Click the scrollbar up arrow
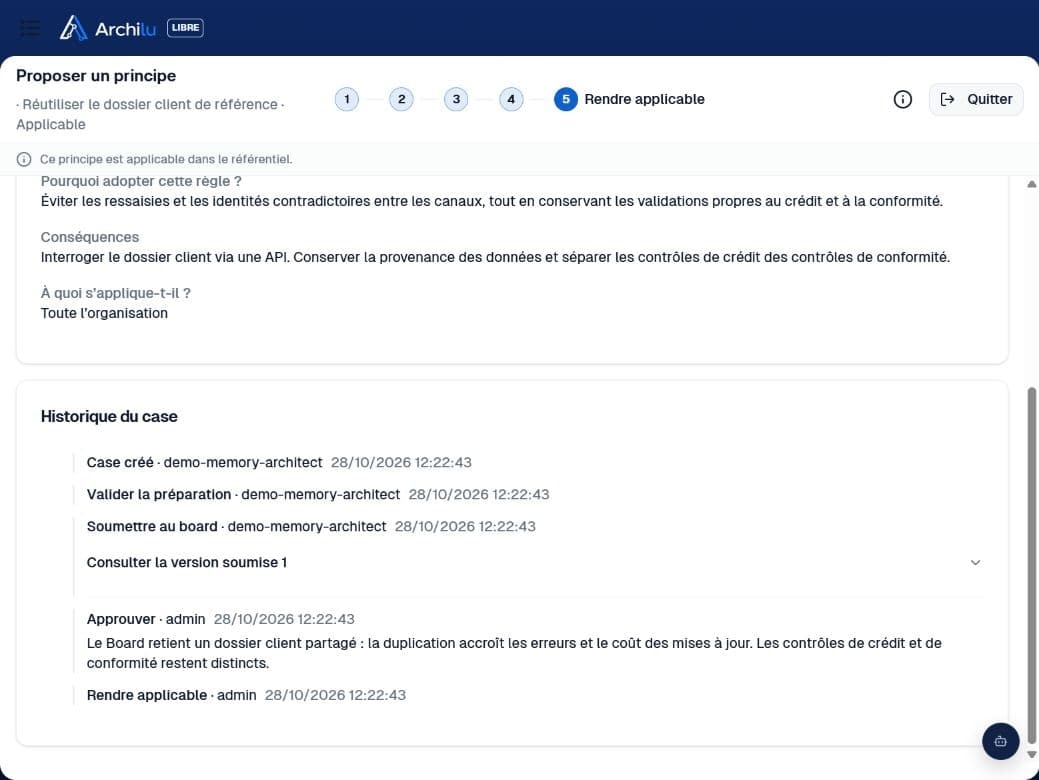The width and height of the screenshot is (1039, 780). coord(1032,184)
